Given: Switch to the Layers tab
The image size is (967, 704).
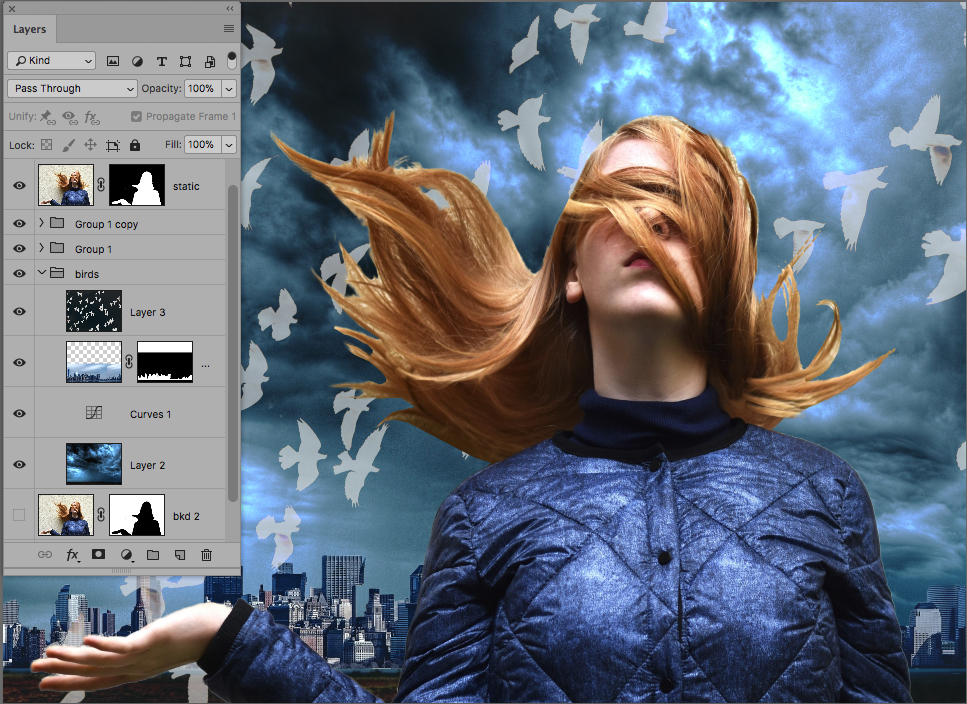Looking at the screenshot, I should [x=30, y=29].
